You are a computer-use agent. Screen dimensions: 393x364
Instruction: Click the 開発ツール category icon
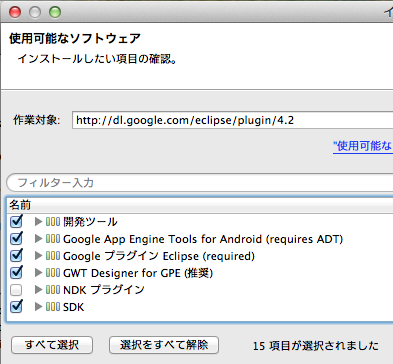coord(53,222)
